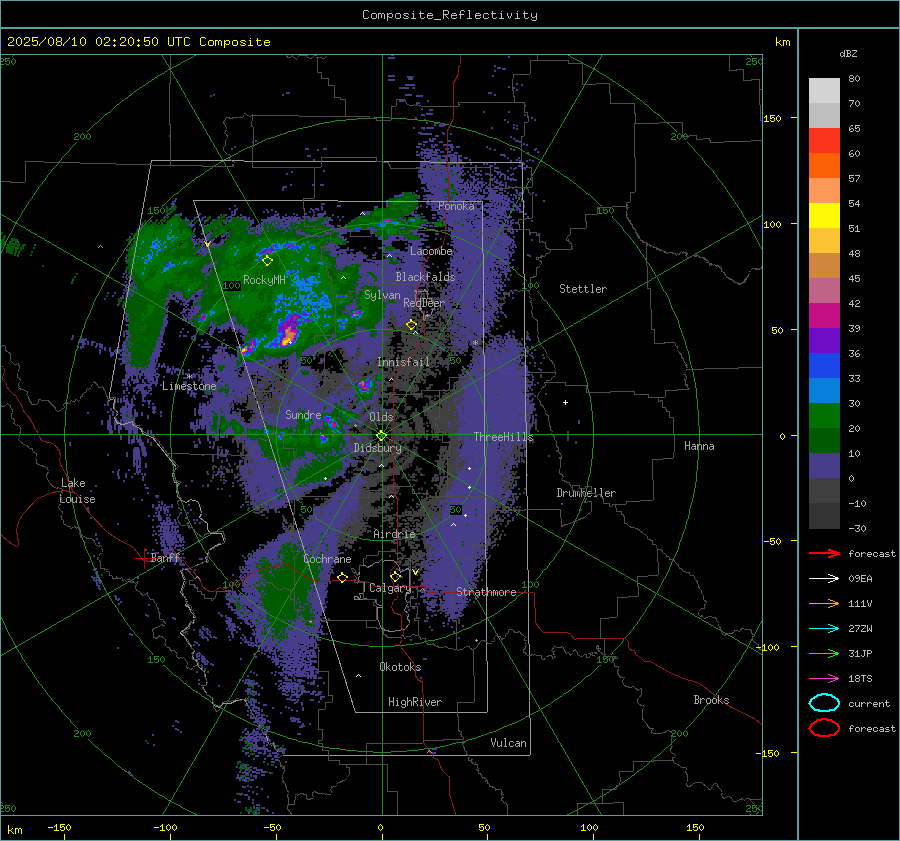This screenshot has height=841, width=900.
Task: Click the Cochrane town label
Action: click(327, 559)
